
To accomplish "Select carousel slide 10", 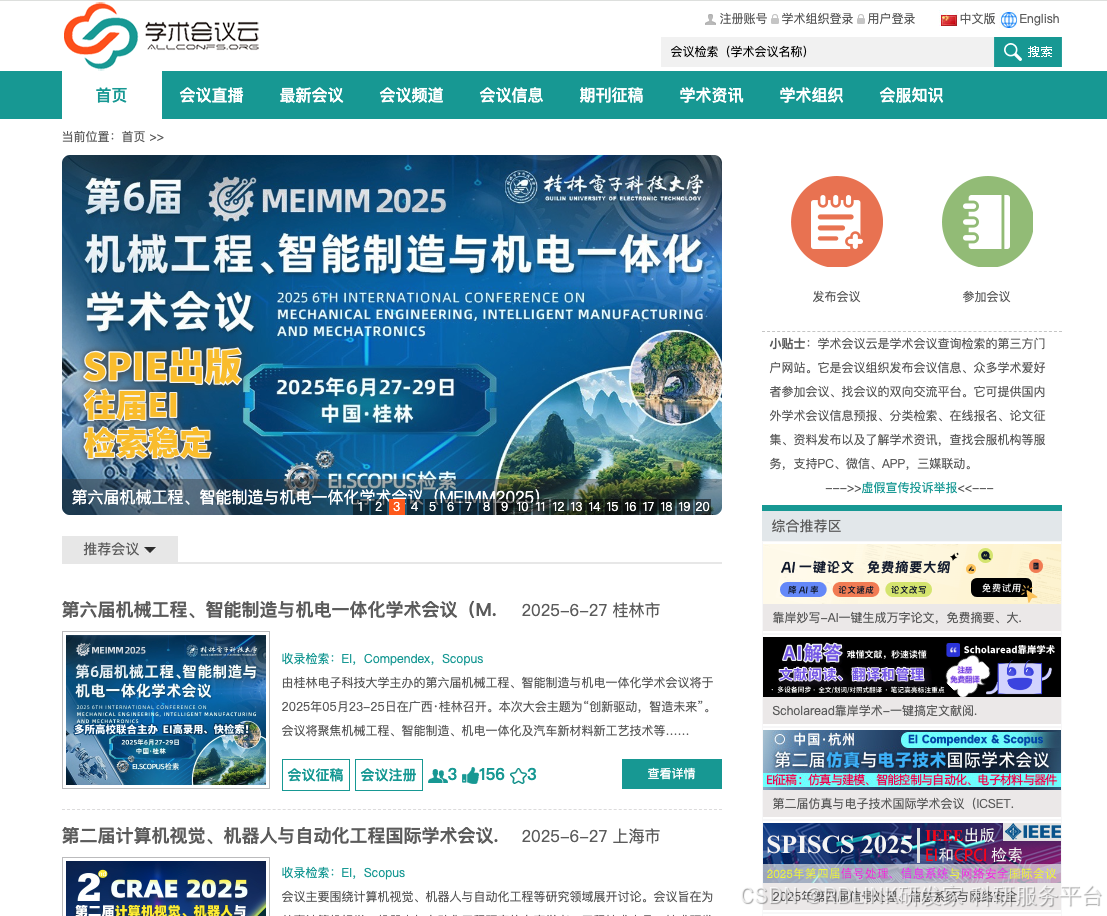I will point(522,506).
